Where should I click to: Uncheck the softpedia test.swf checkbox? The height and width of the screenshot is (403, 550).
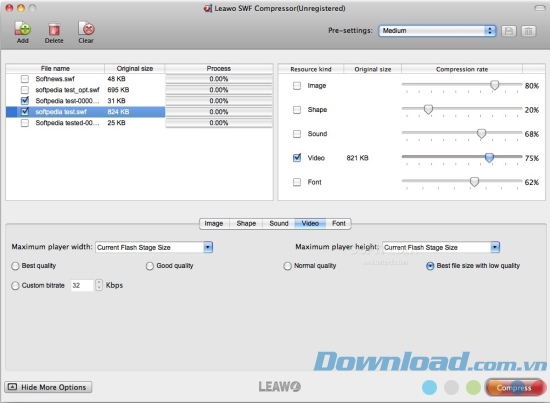pos(25,112)
